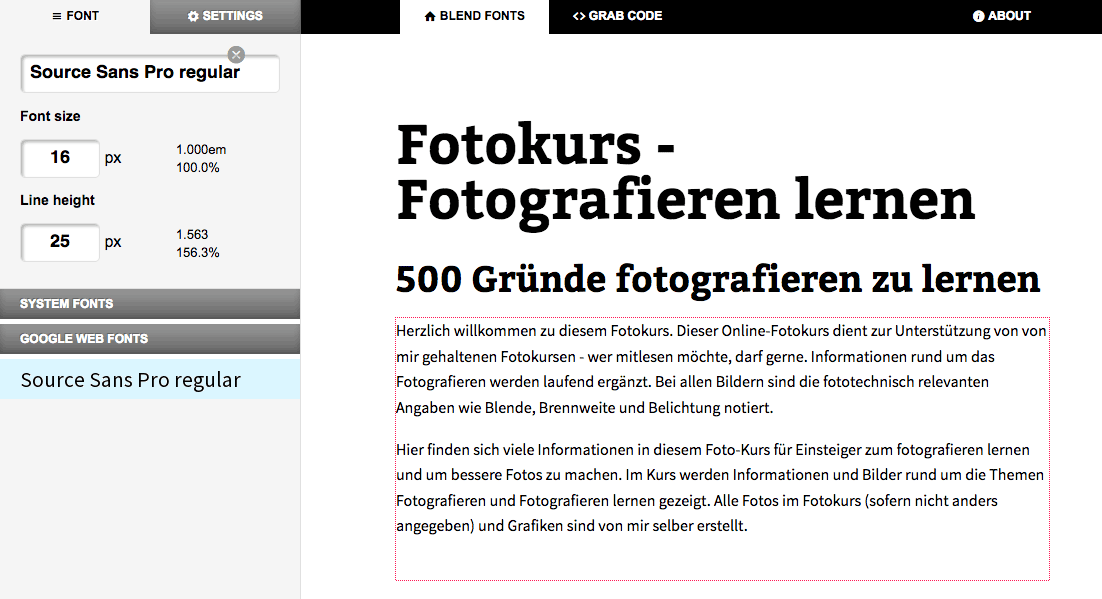1102x599 pixels.
Task: Select the BLEND FONTS tab
Action: click(474, 16)
